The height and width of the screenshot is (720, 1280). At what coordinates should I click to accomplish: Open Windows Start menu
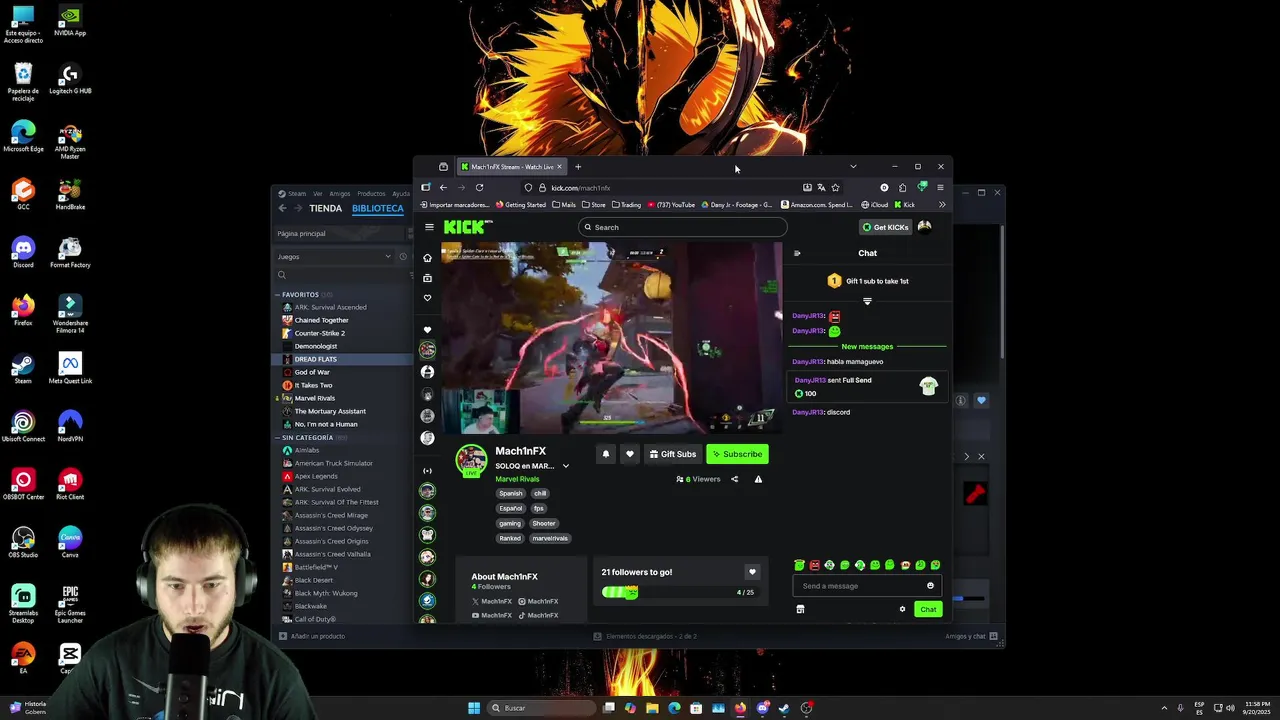click(x=474, y=708)
